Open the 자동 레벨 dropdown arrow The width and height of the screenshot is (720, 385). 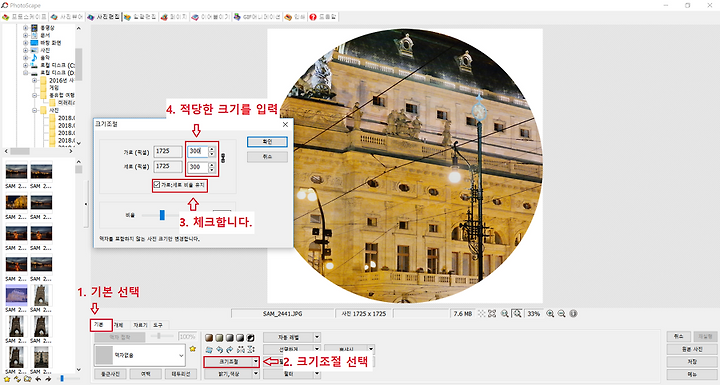point(317,337)
